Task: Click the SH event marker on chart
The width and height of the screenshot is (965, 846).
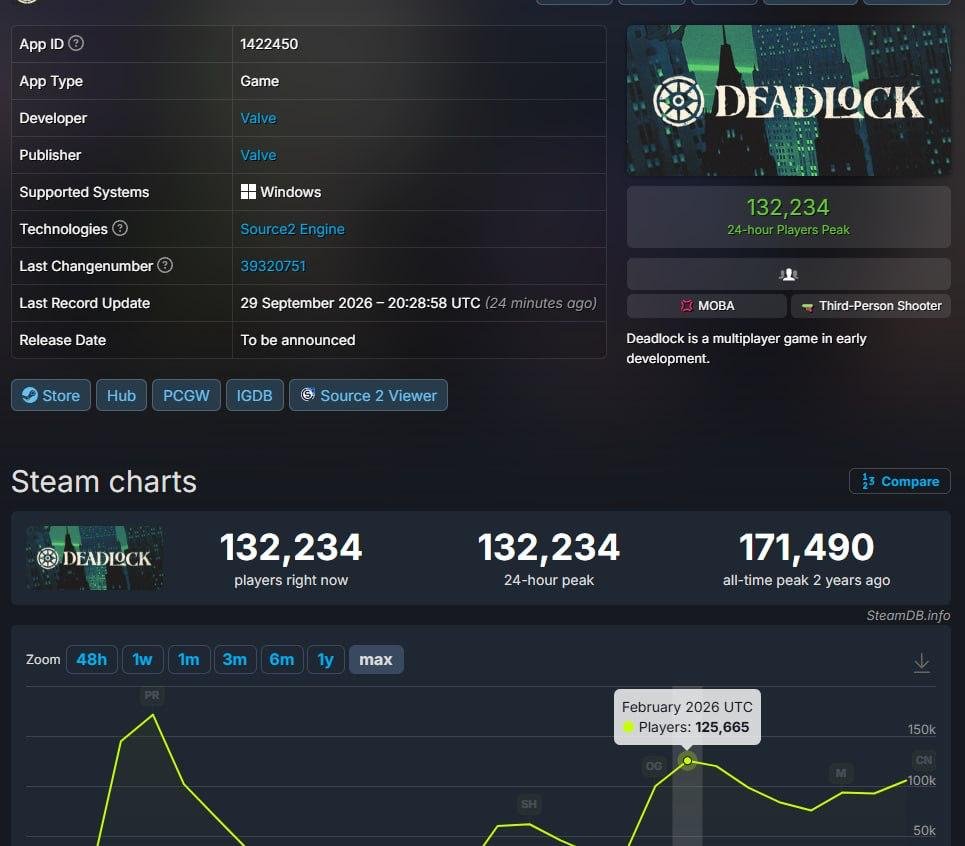Action: (529, 804)
